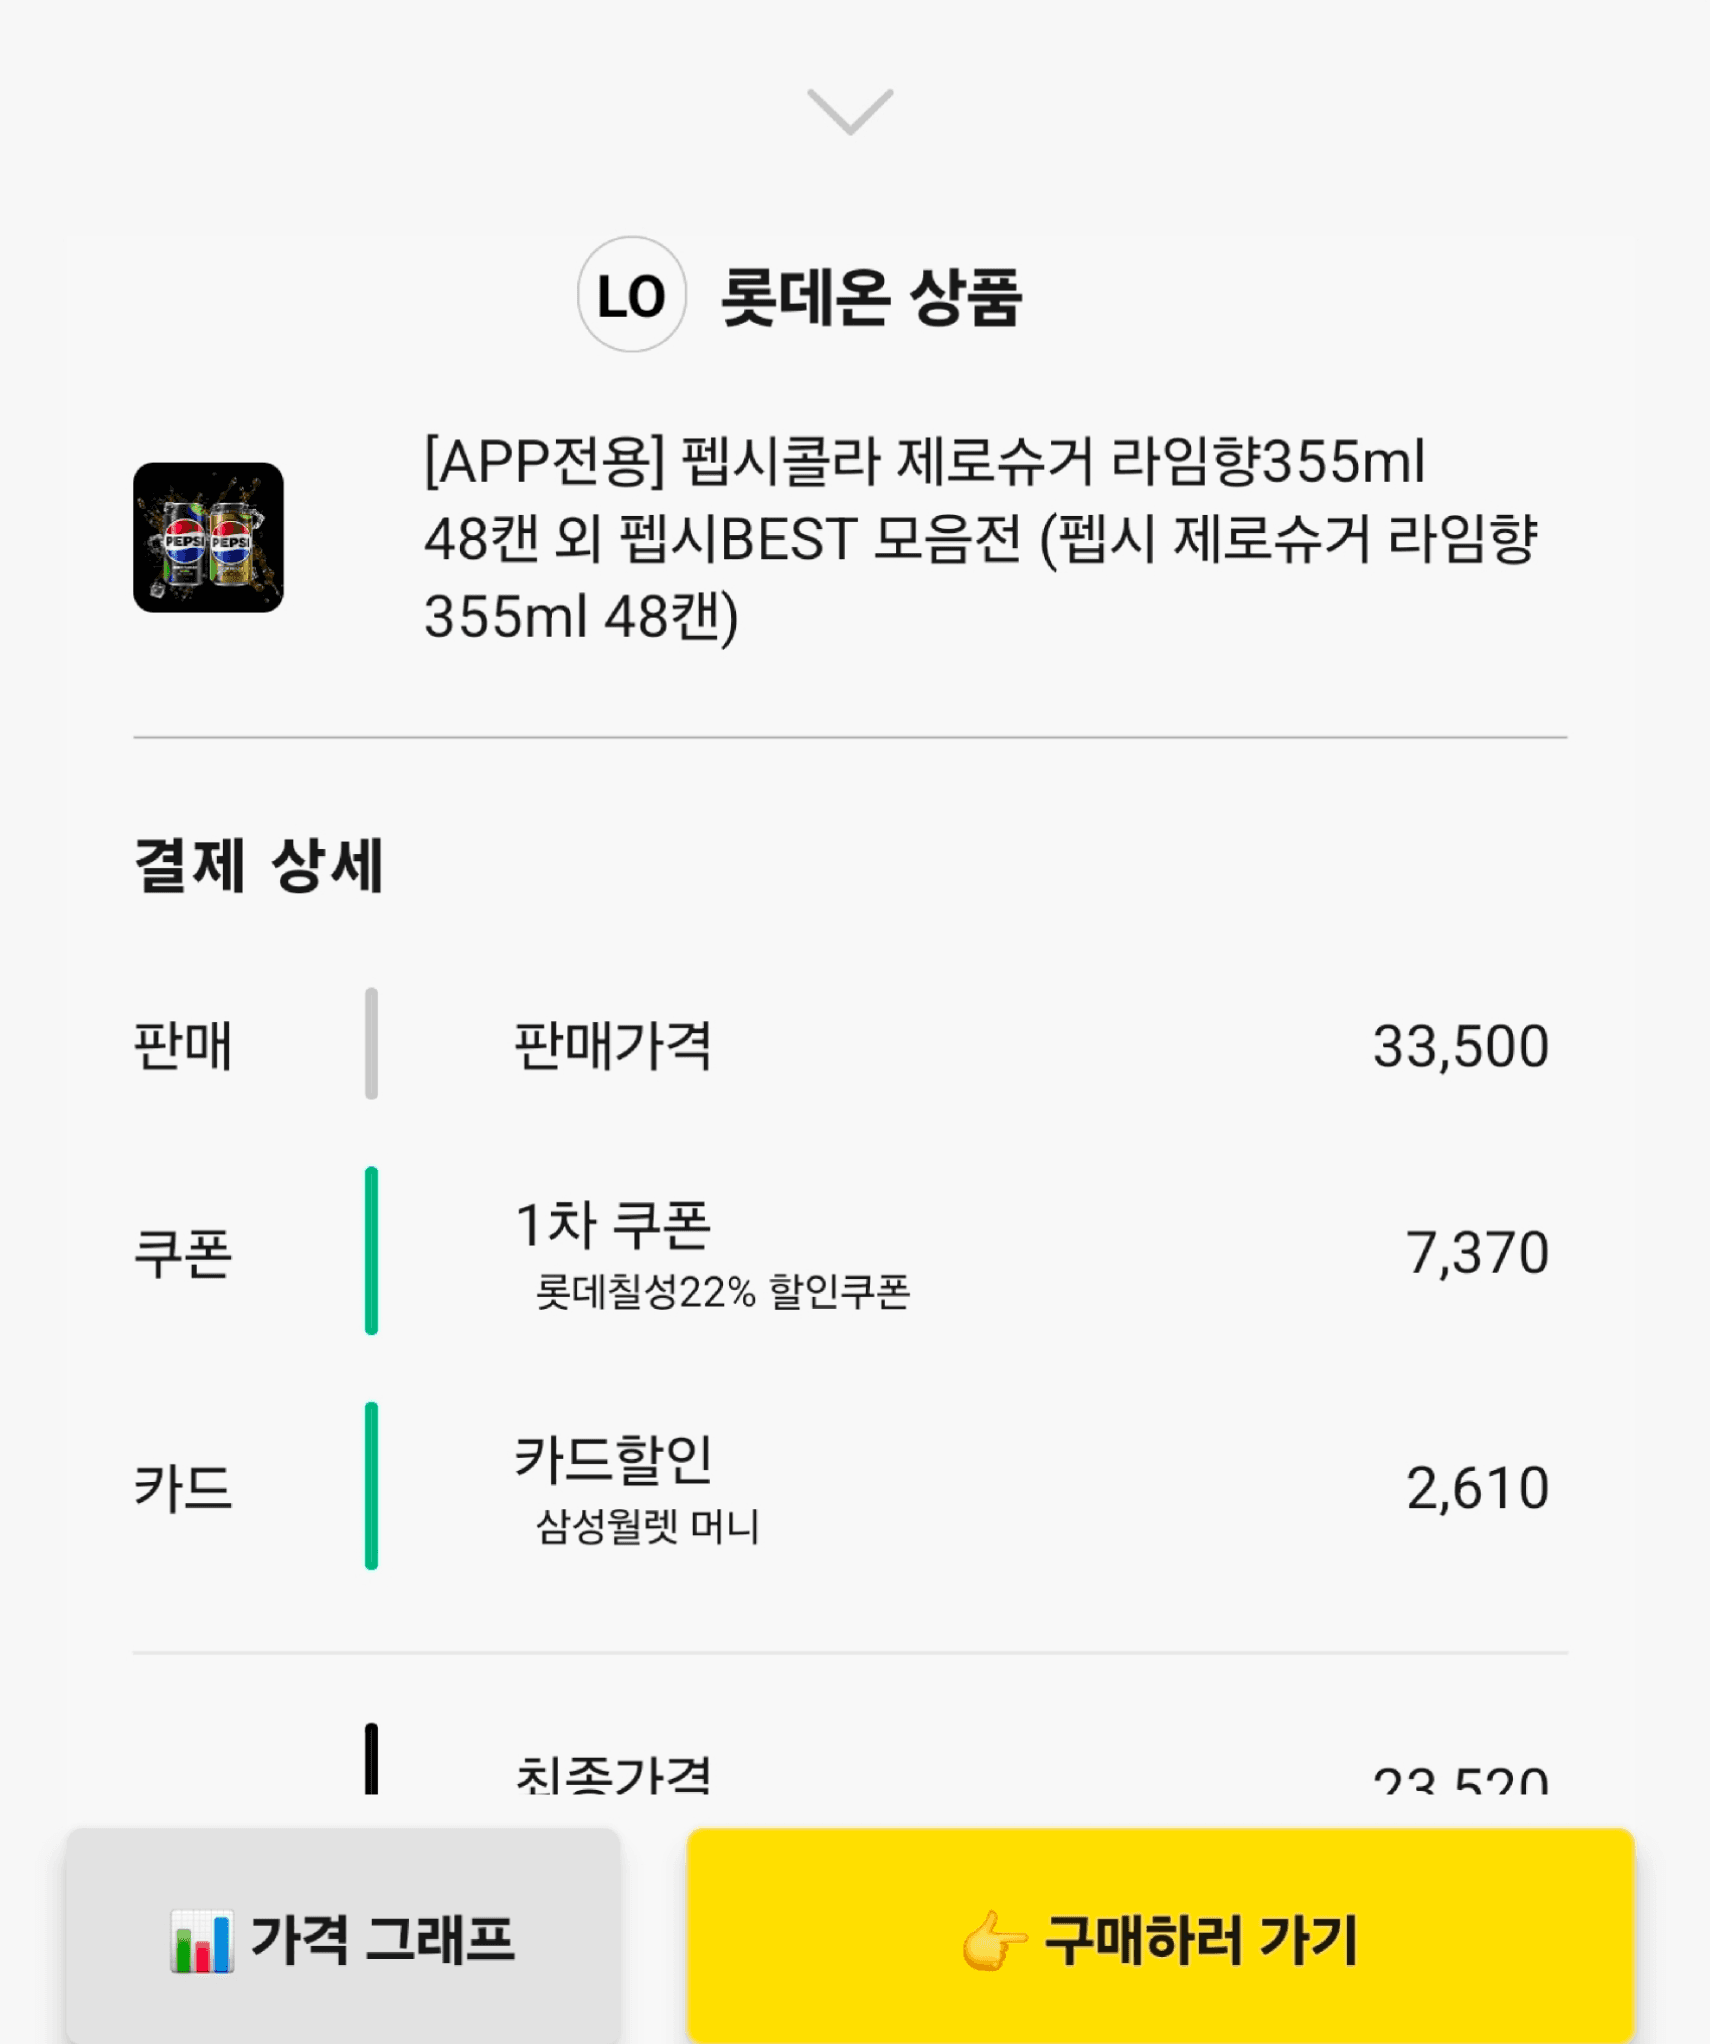
Task: Select the 롯데온 상품 heading
Action: pos(871,297)
